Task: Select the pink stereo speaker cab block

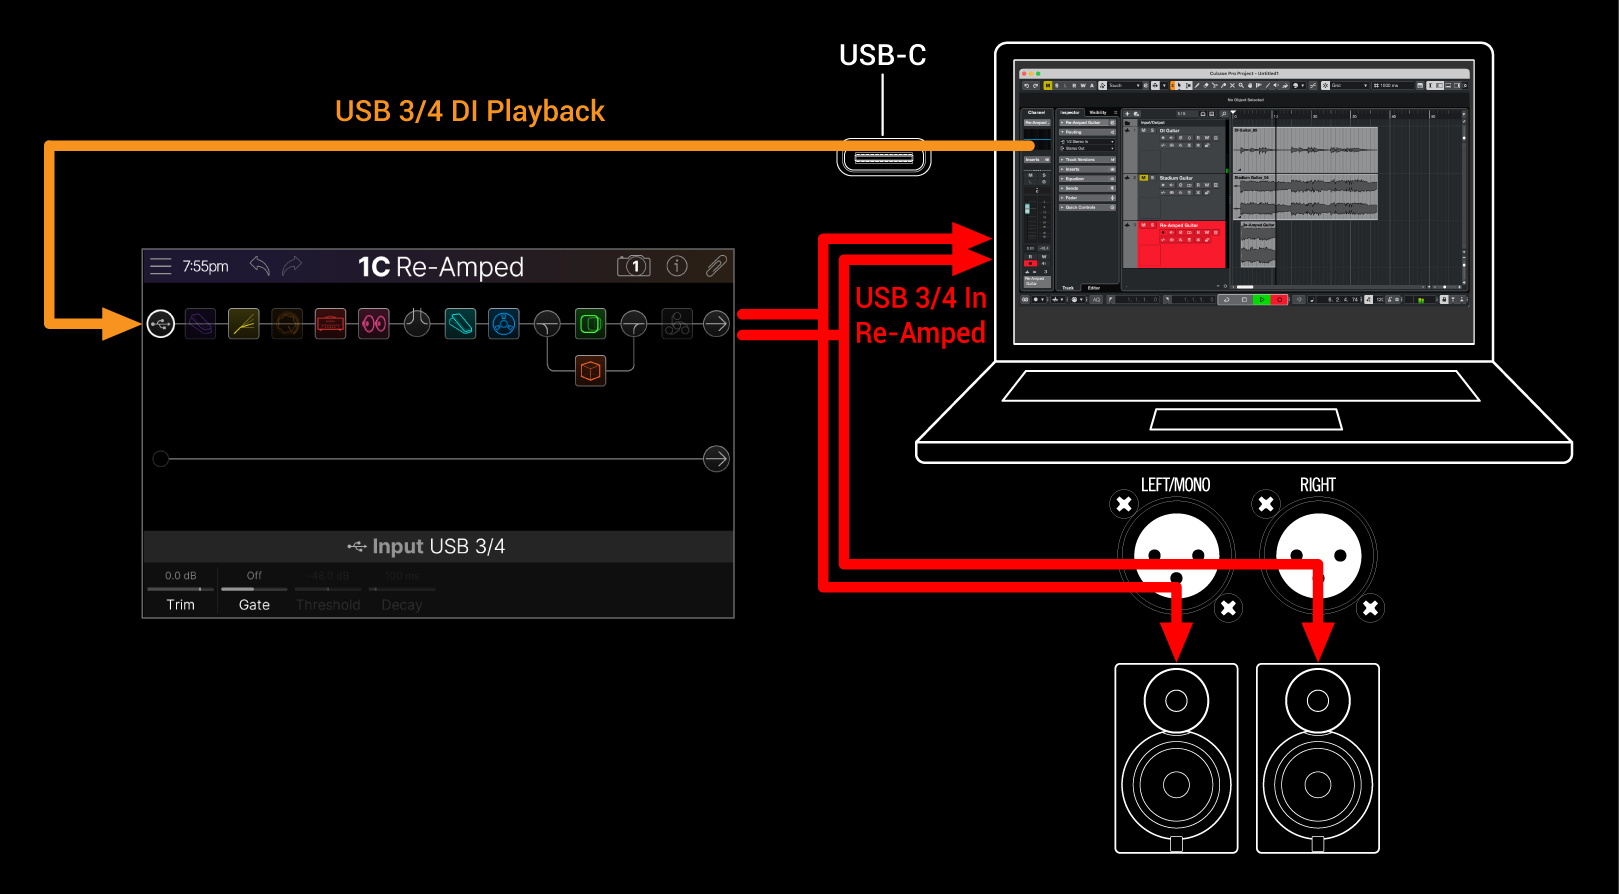Action: click(374, 324)
